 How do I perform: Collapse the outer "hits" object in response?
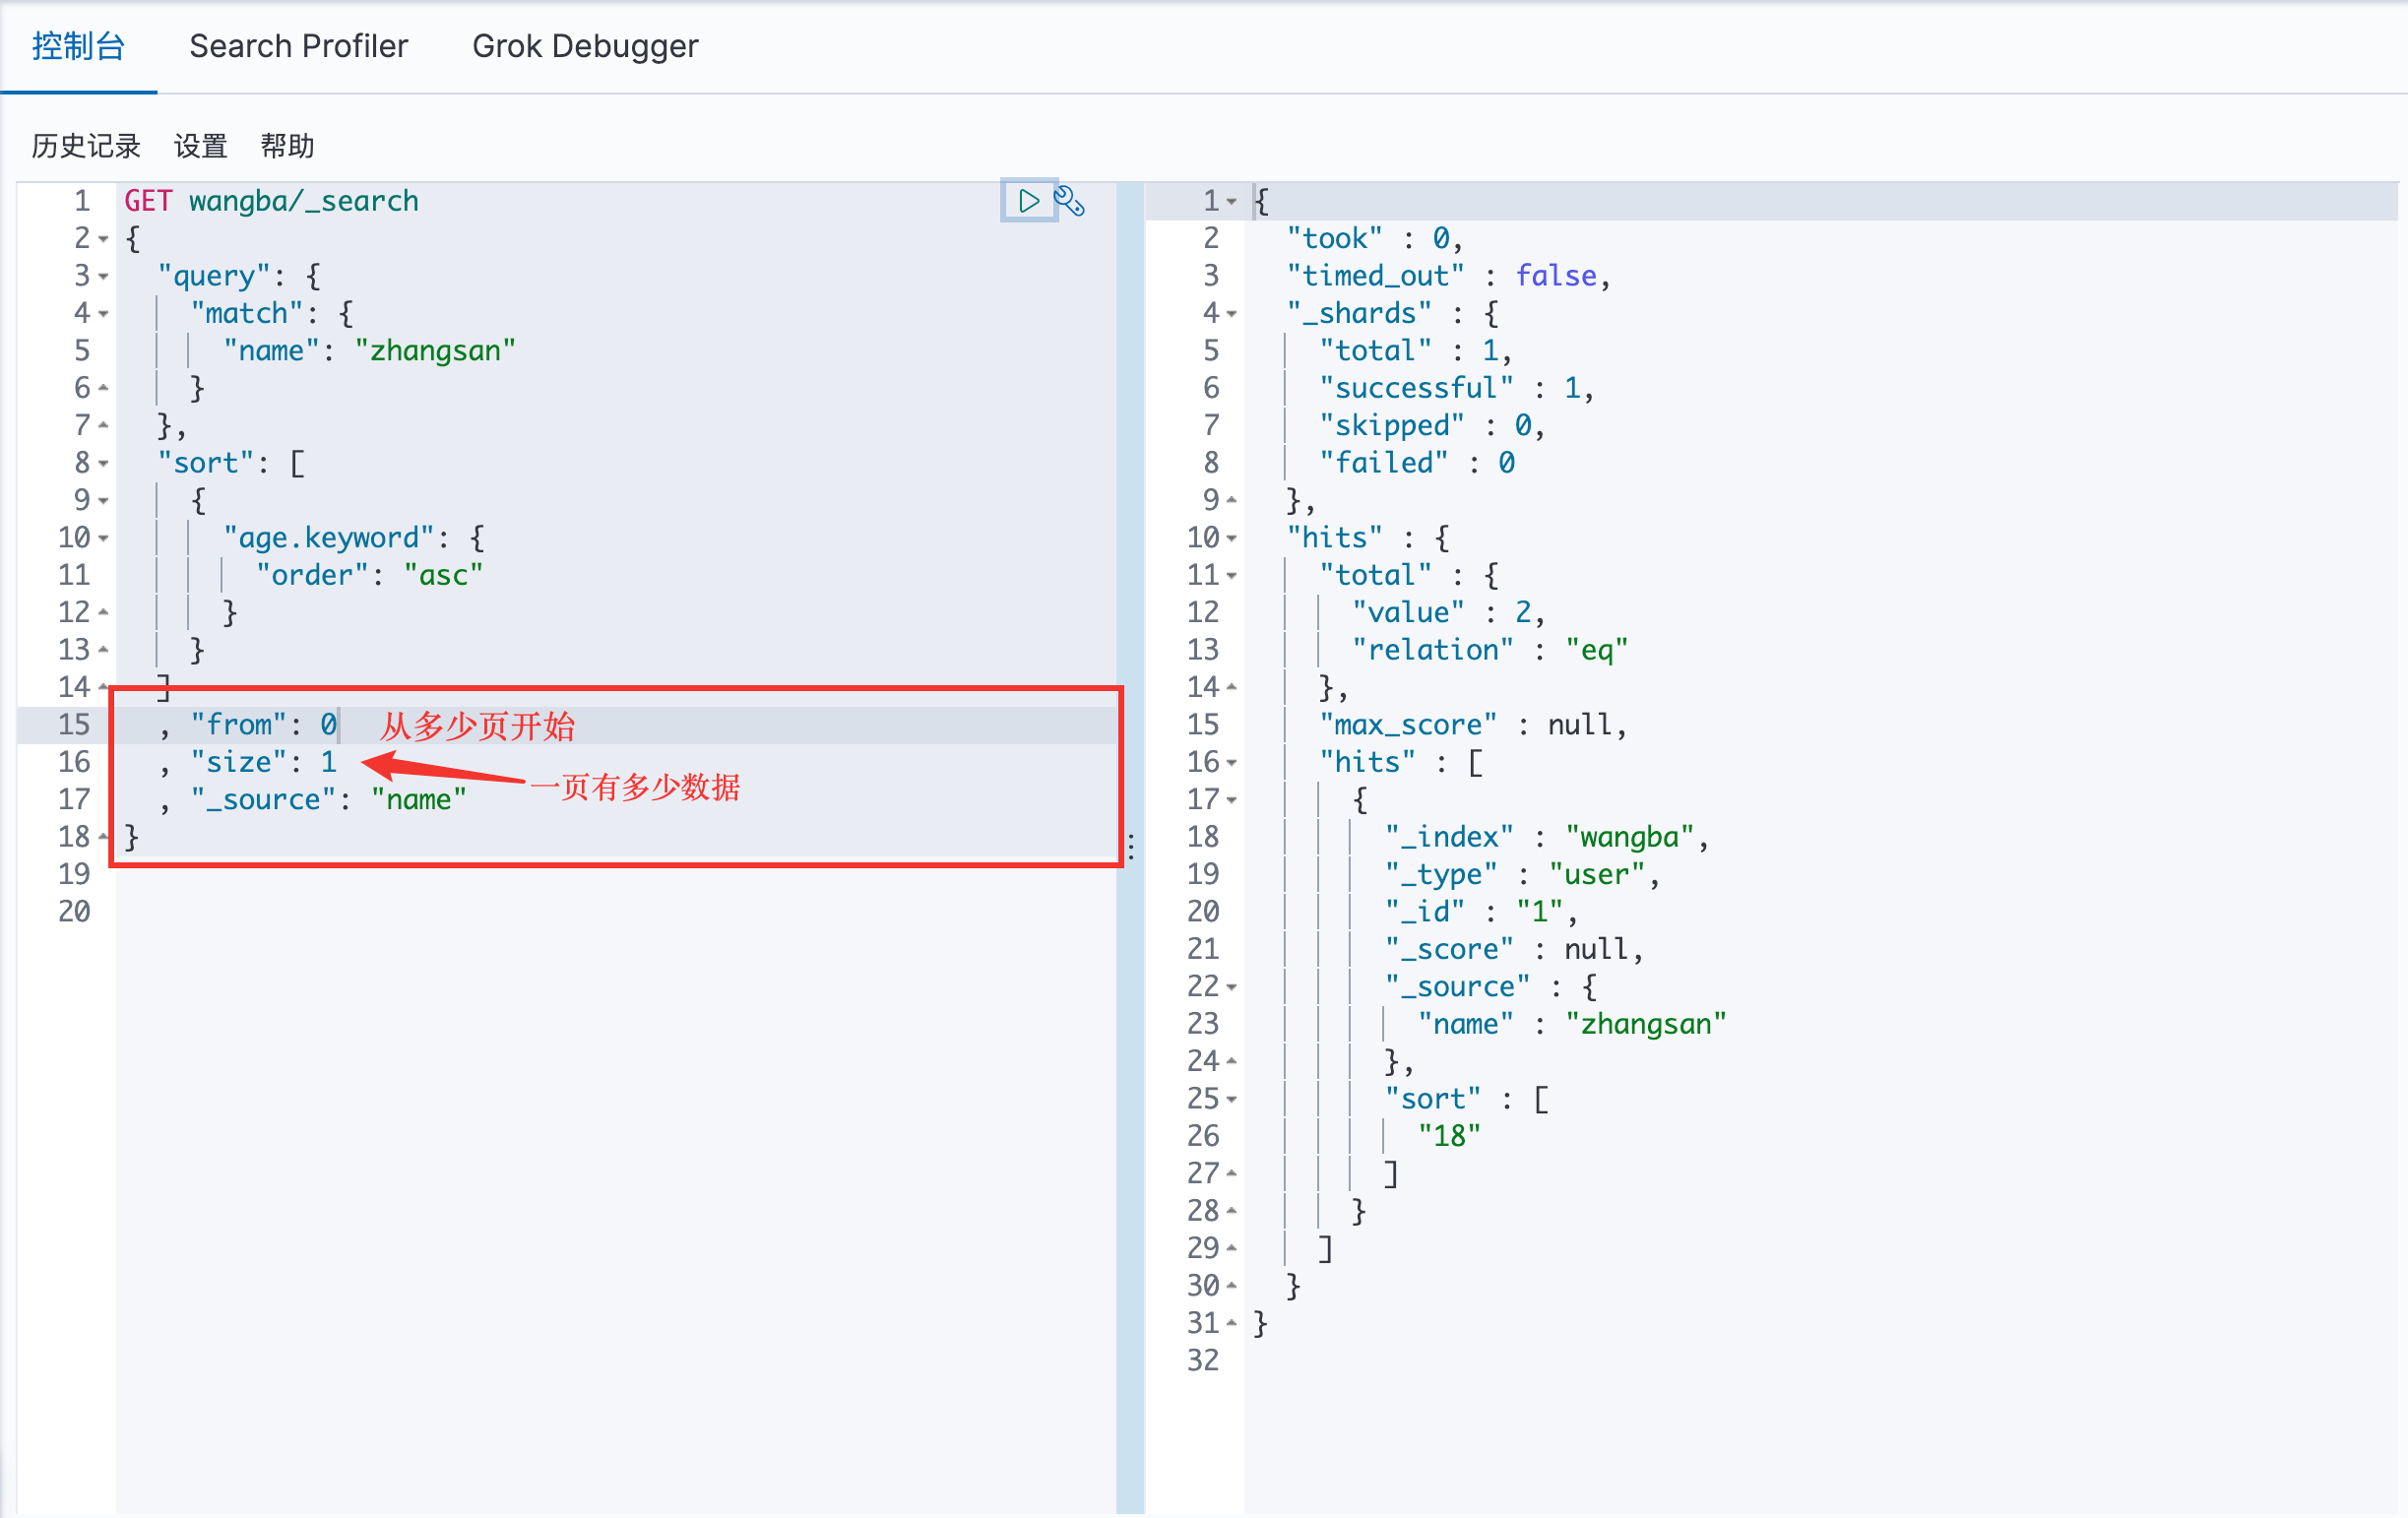pos(1232,538)
